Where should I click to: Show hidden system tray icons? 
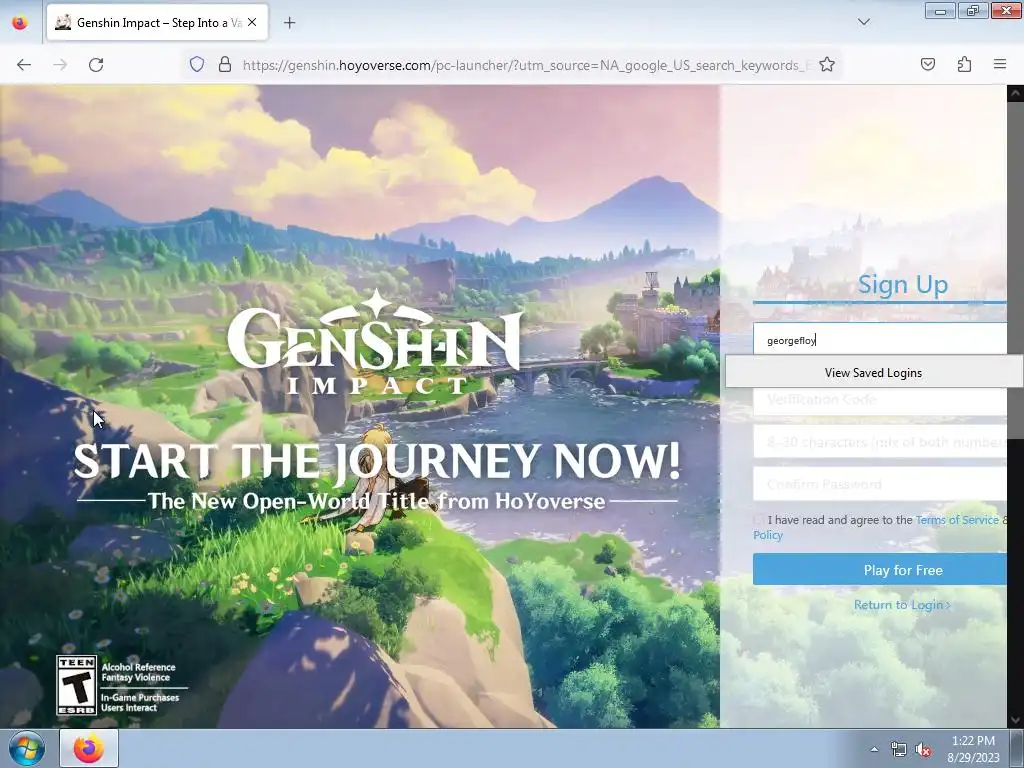tap(874, 749)
